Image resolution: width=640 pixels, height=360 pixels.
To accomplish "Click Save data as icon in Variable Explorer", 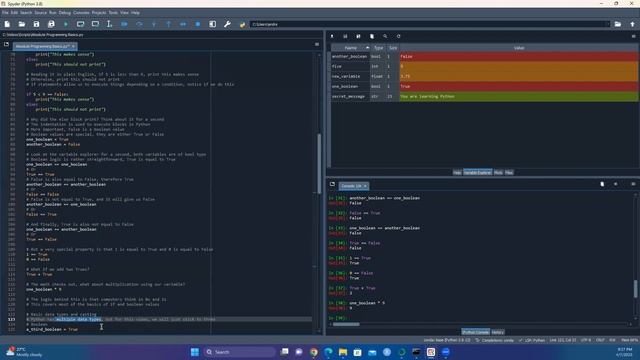I will click(x=358, y=36).
